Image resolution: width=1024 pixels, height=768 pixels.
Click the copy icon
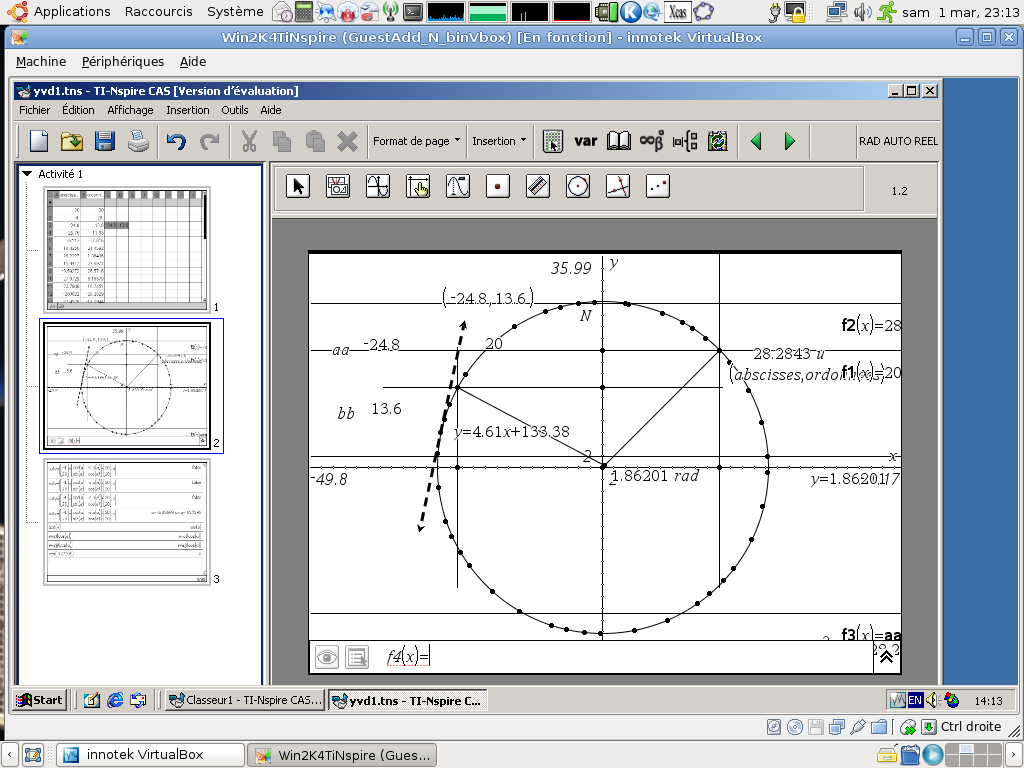point(282,141)
